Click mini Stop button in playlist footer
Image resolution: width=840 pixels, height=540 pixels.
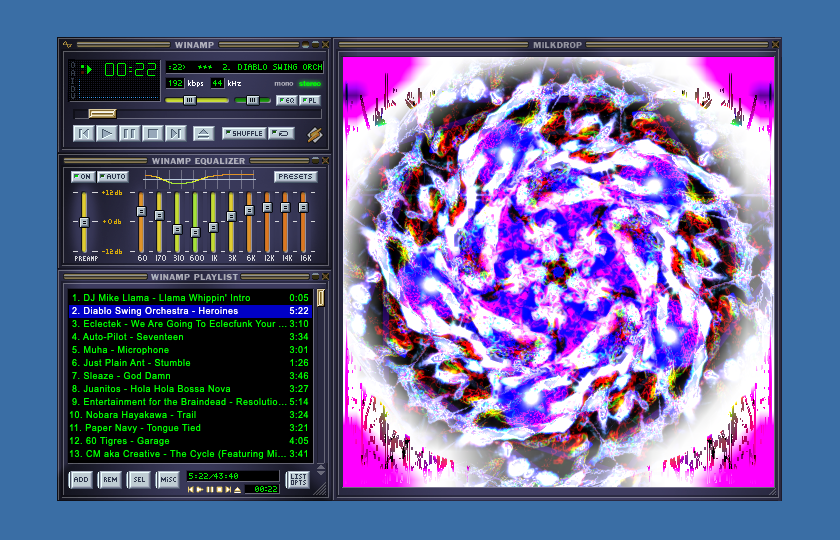219,490
